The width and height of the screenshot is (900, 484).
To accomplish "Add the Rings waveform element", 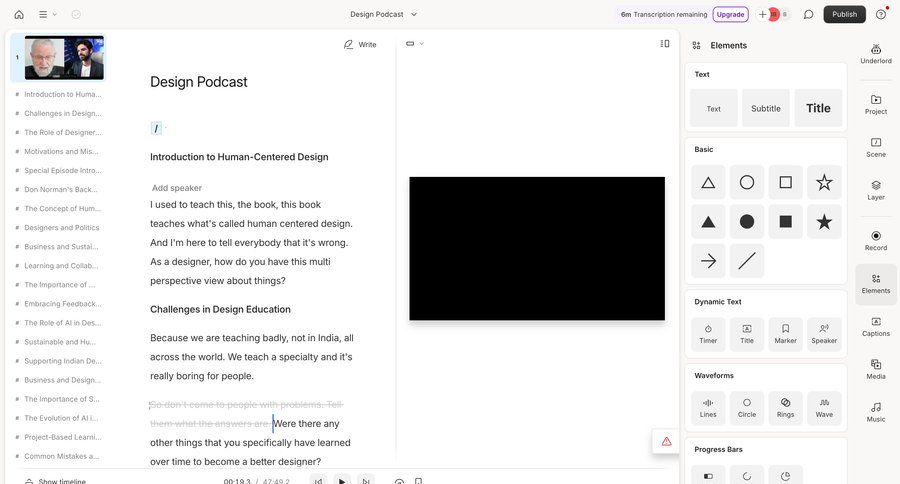I will [x=785, y=407].
